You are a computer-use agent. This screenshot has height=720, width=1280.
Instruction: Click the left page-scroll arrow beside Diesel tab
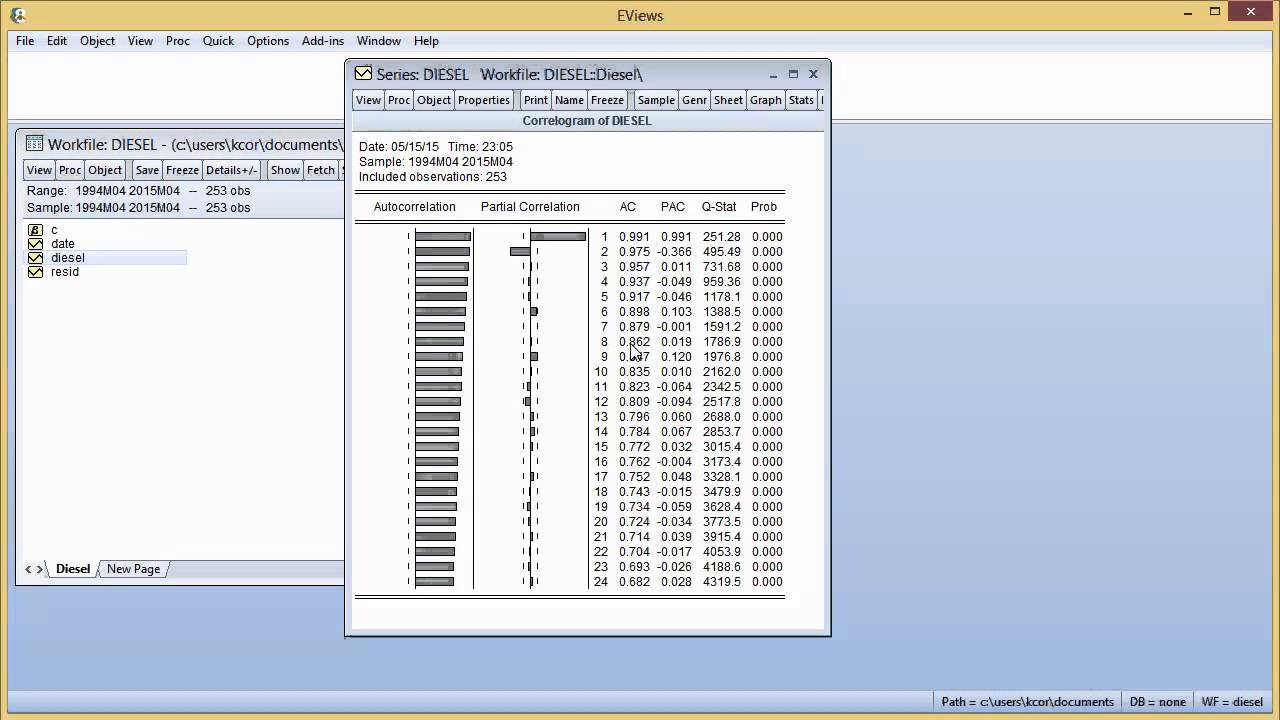(29, 569)
